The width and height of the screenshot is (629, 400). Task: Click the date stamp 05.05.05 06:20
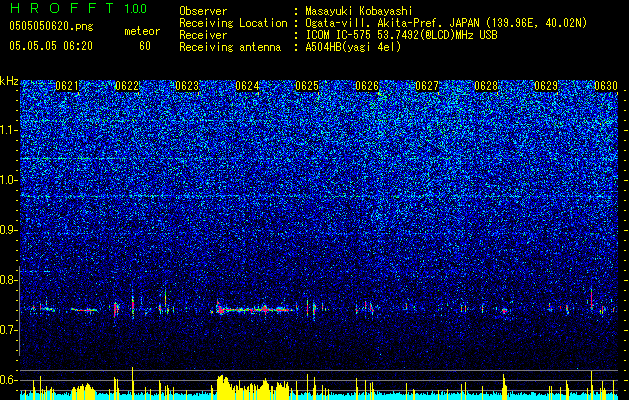coord(51,46)
